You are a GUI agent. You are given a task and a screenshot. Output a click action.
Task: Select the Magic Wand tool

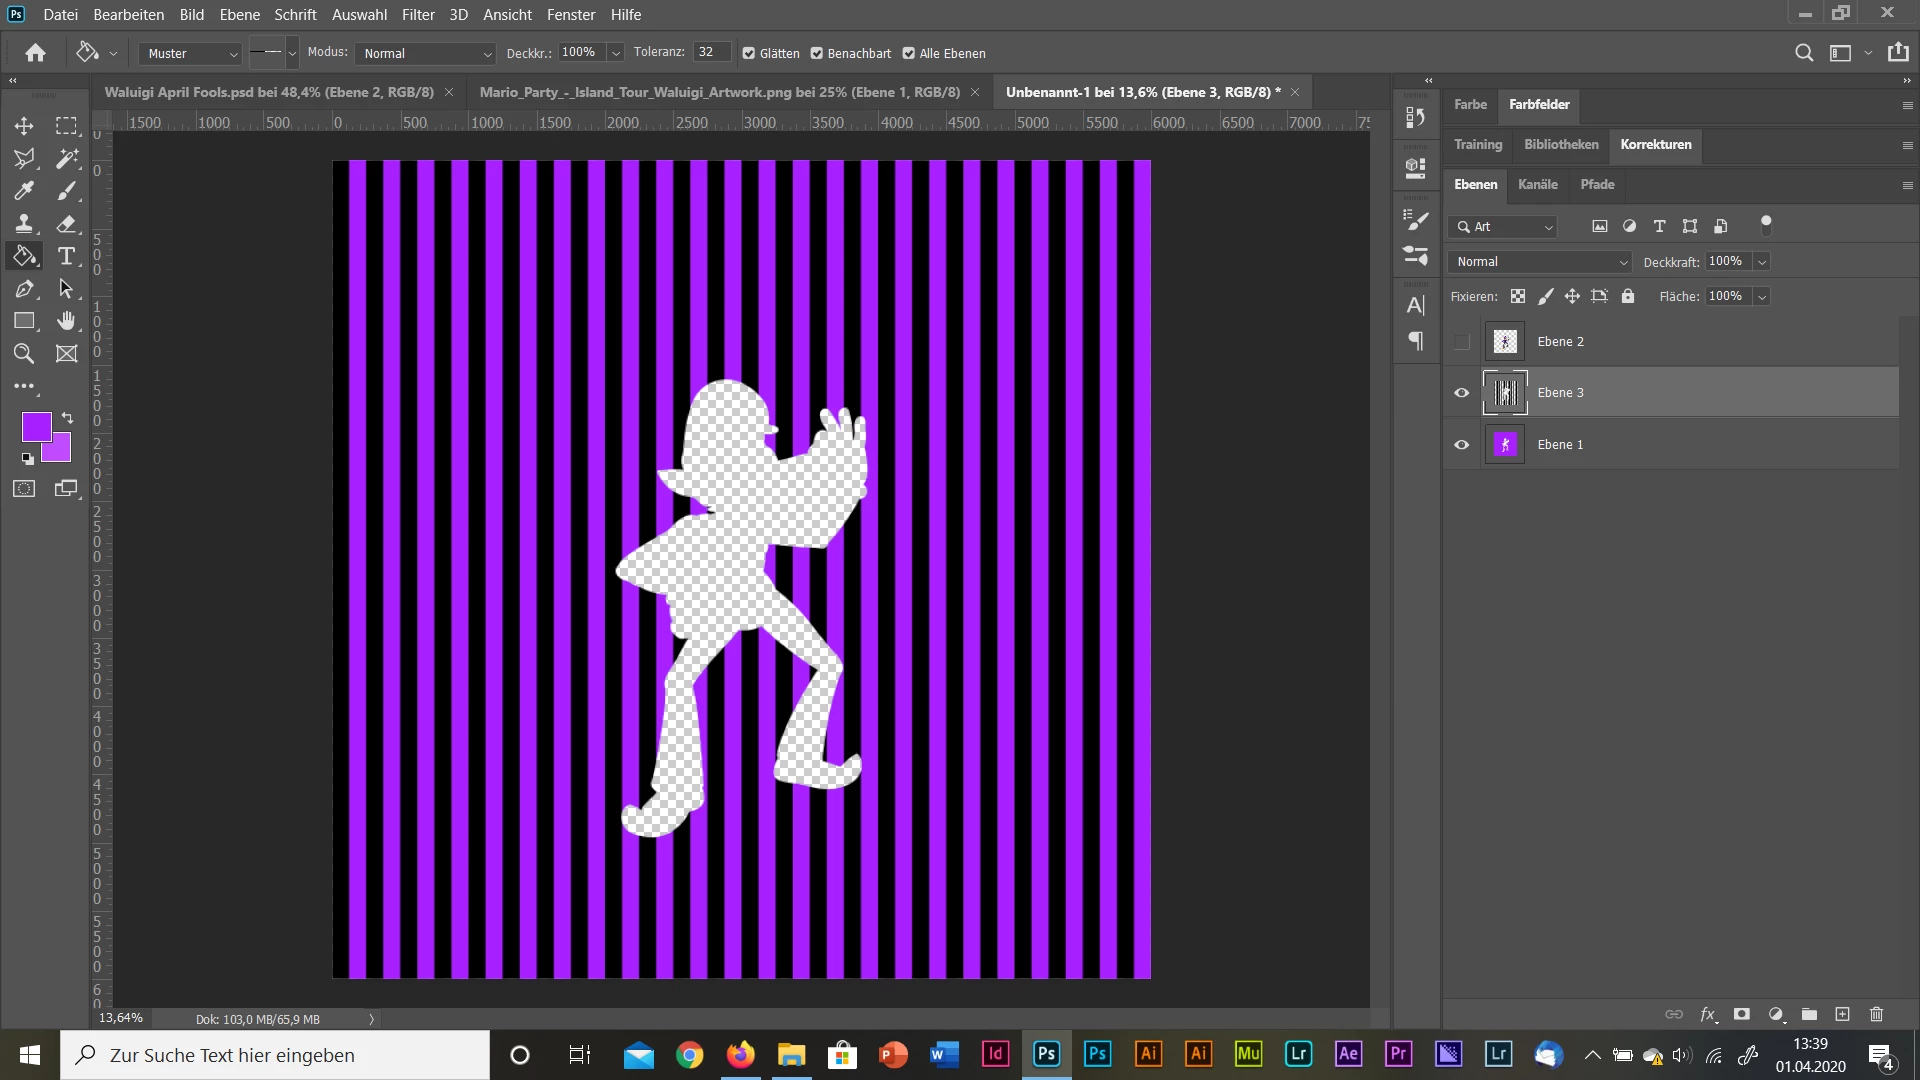click(67, 158)
